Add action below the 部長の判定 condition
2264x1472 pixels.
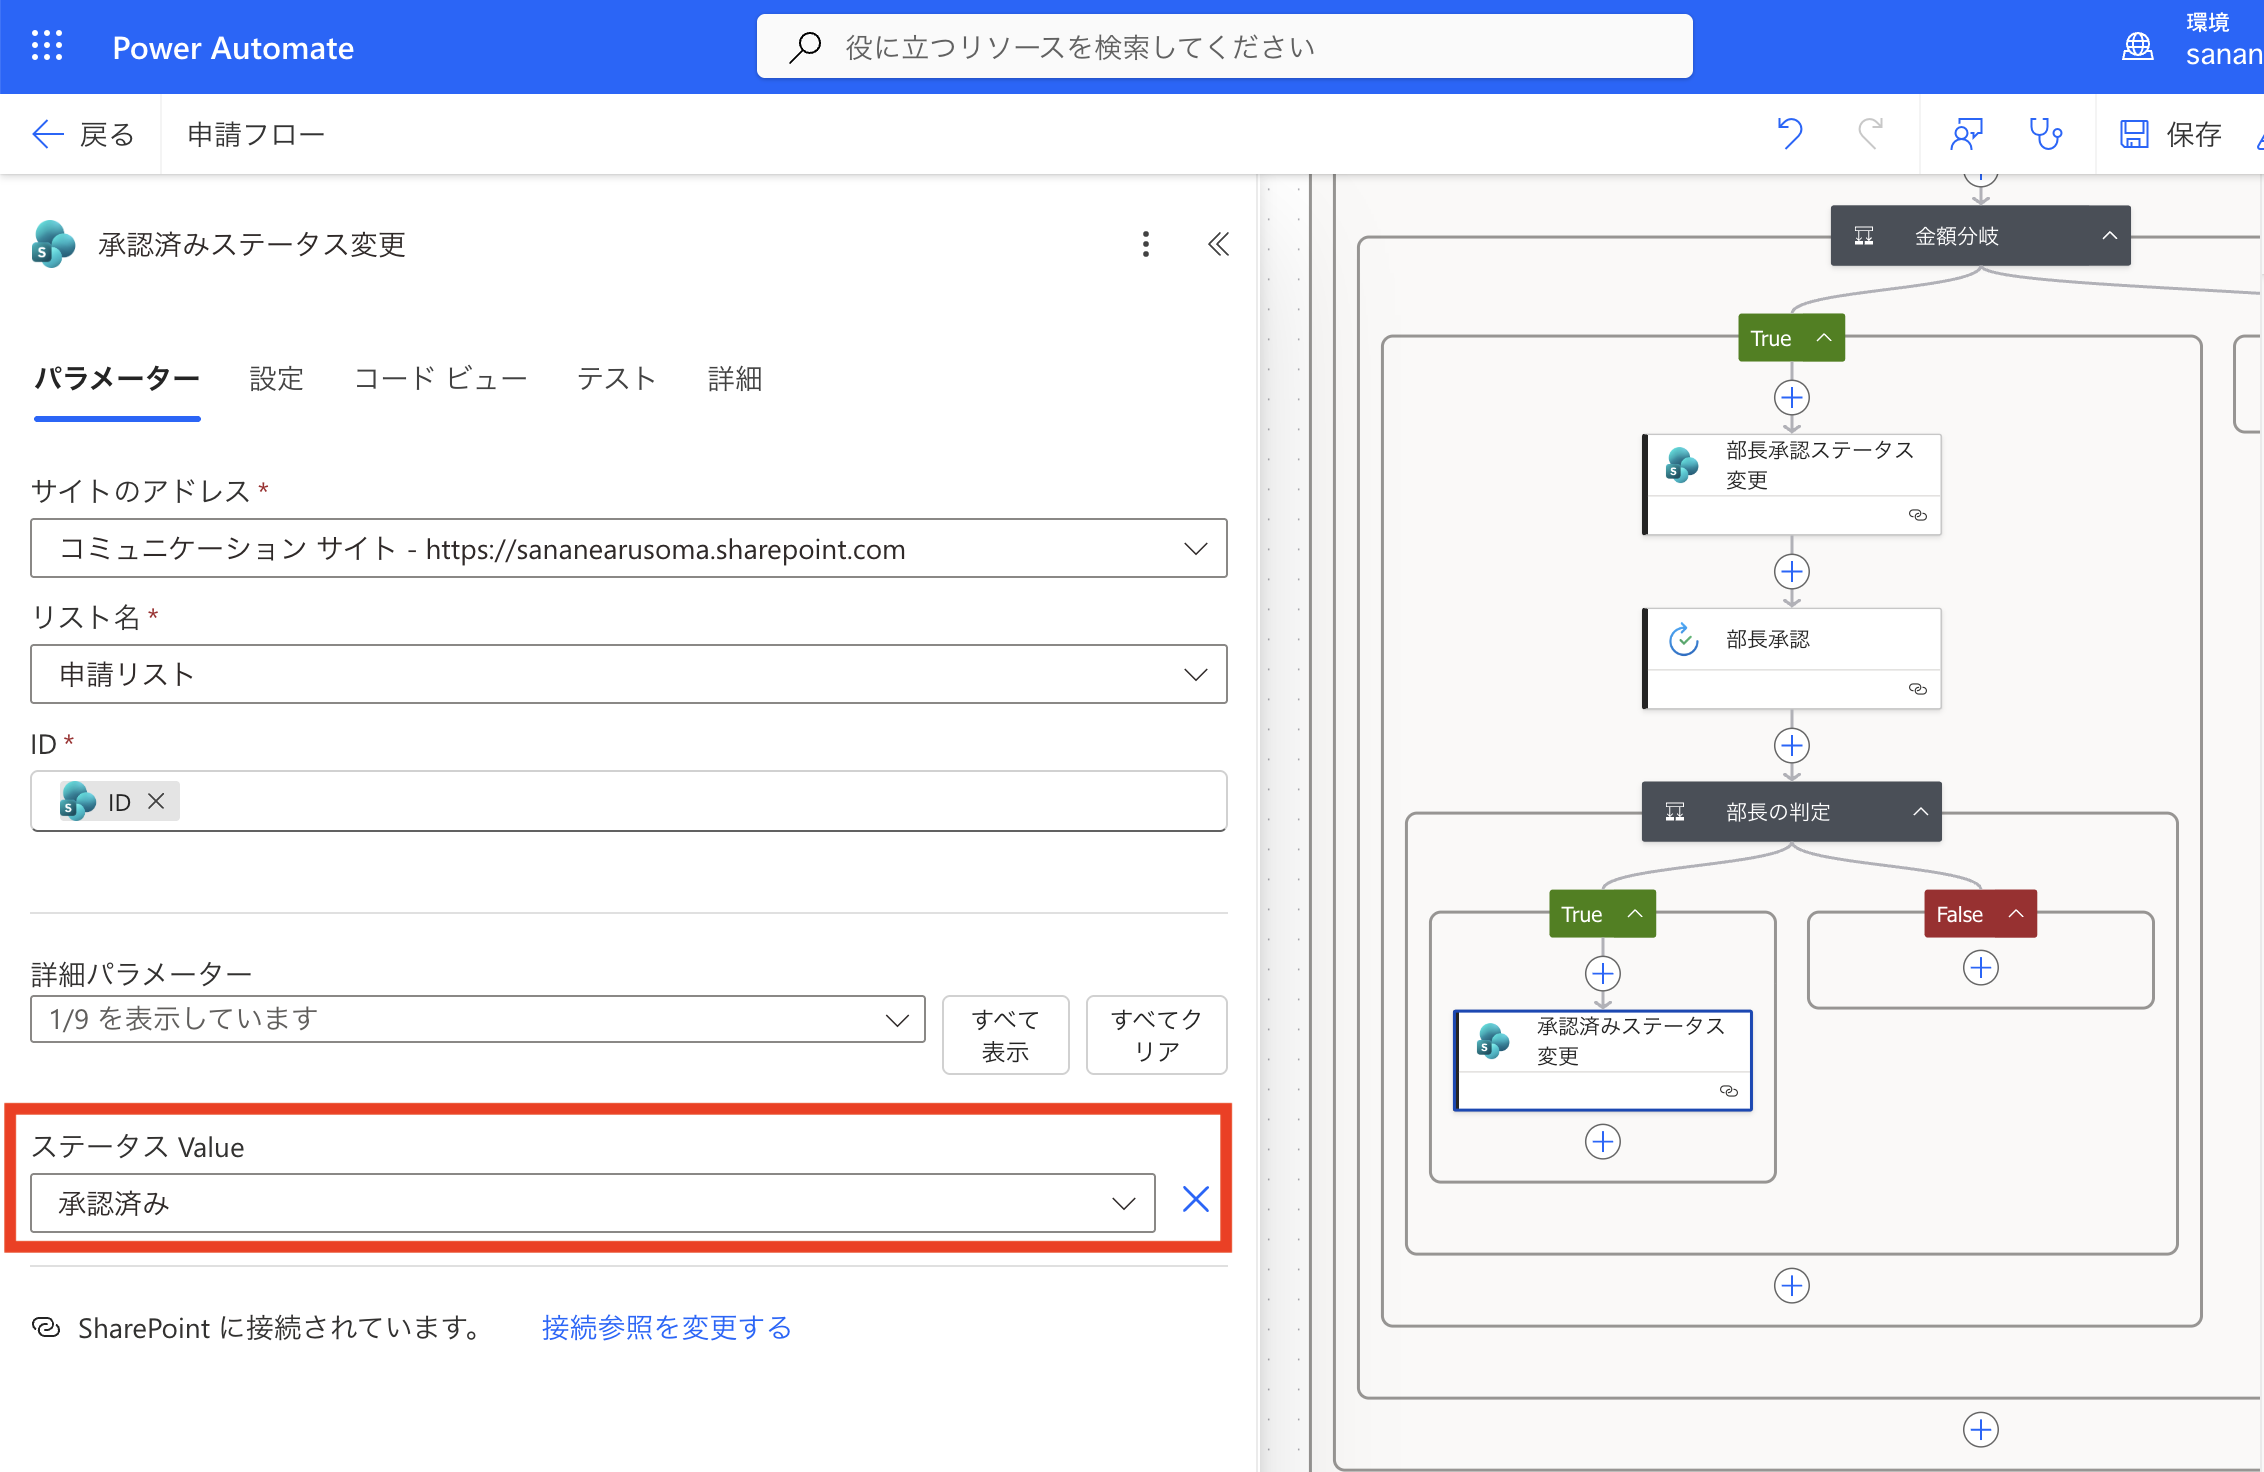[x=1792, y=1286]
